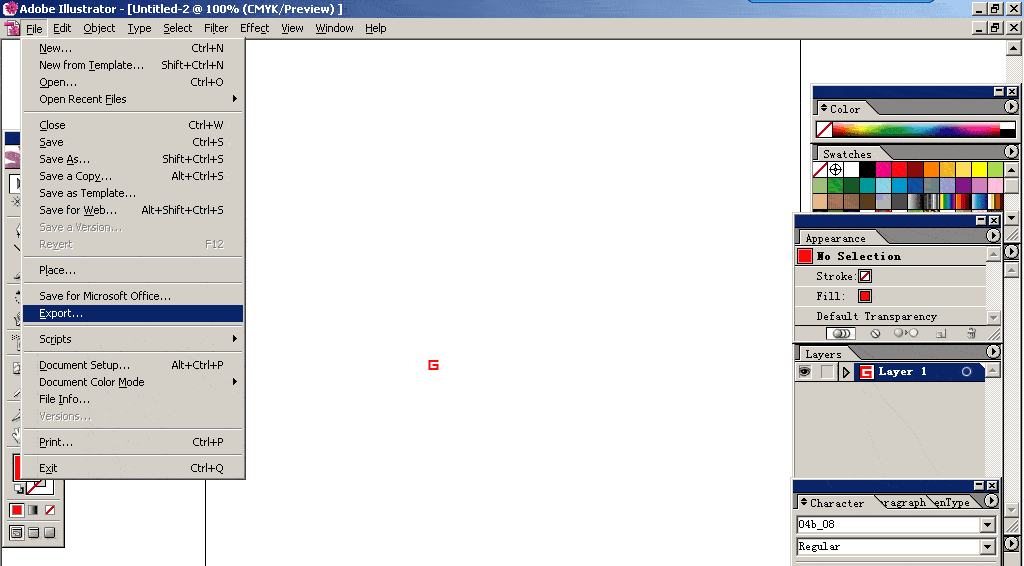Click Adobe Illustrator icon left of File menu
The height and width of the screenshot is (566, 1024).
[x=12, y=28]
